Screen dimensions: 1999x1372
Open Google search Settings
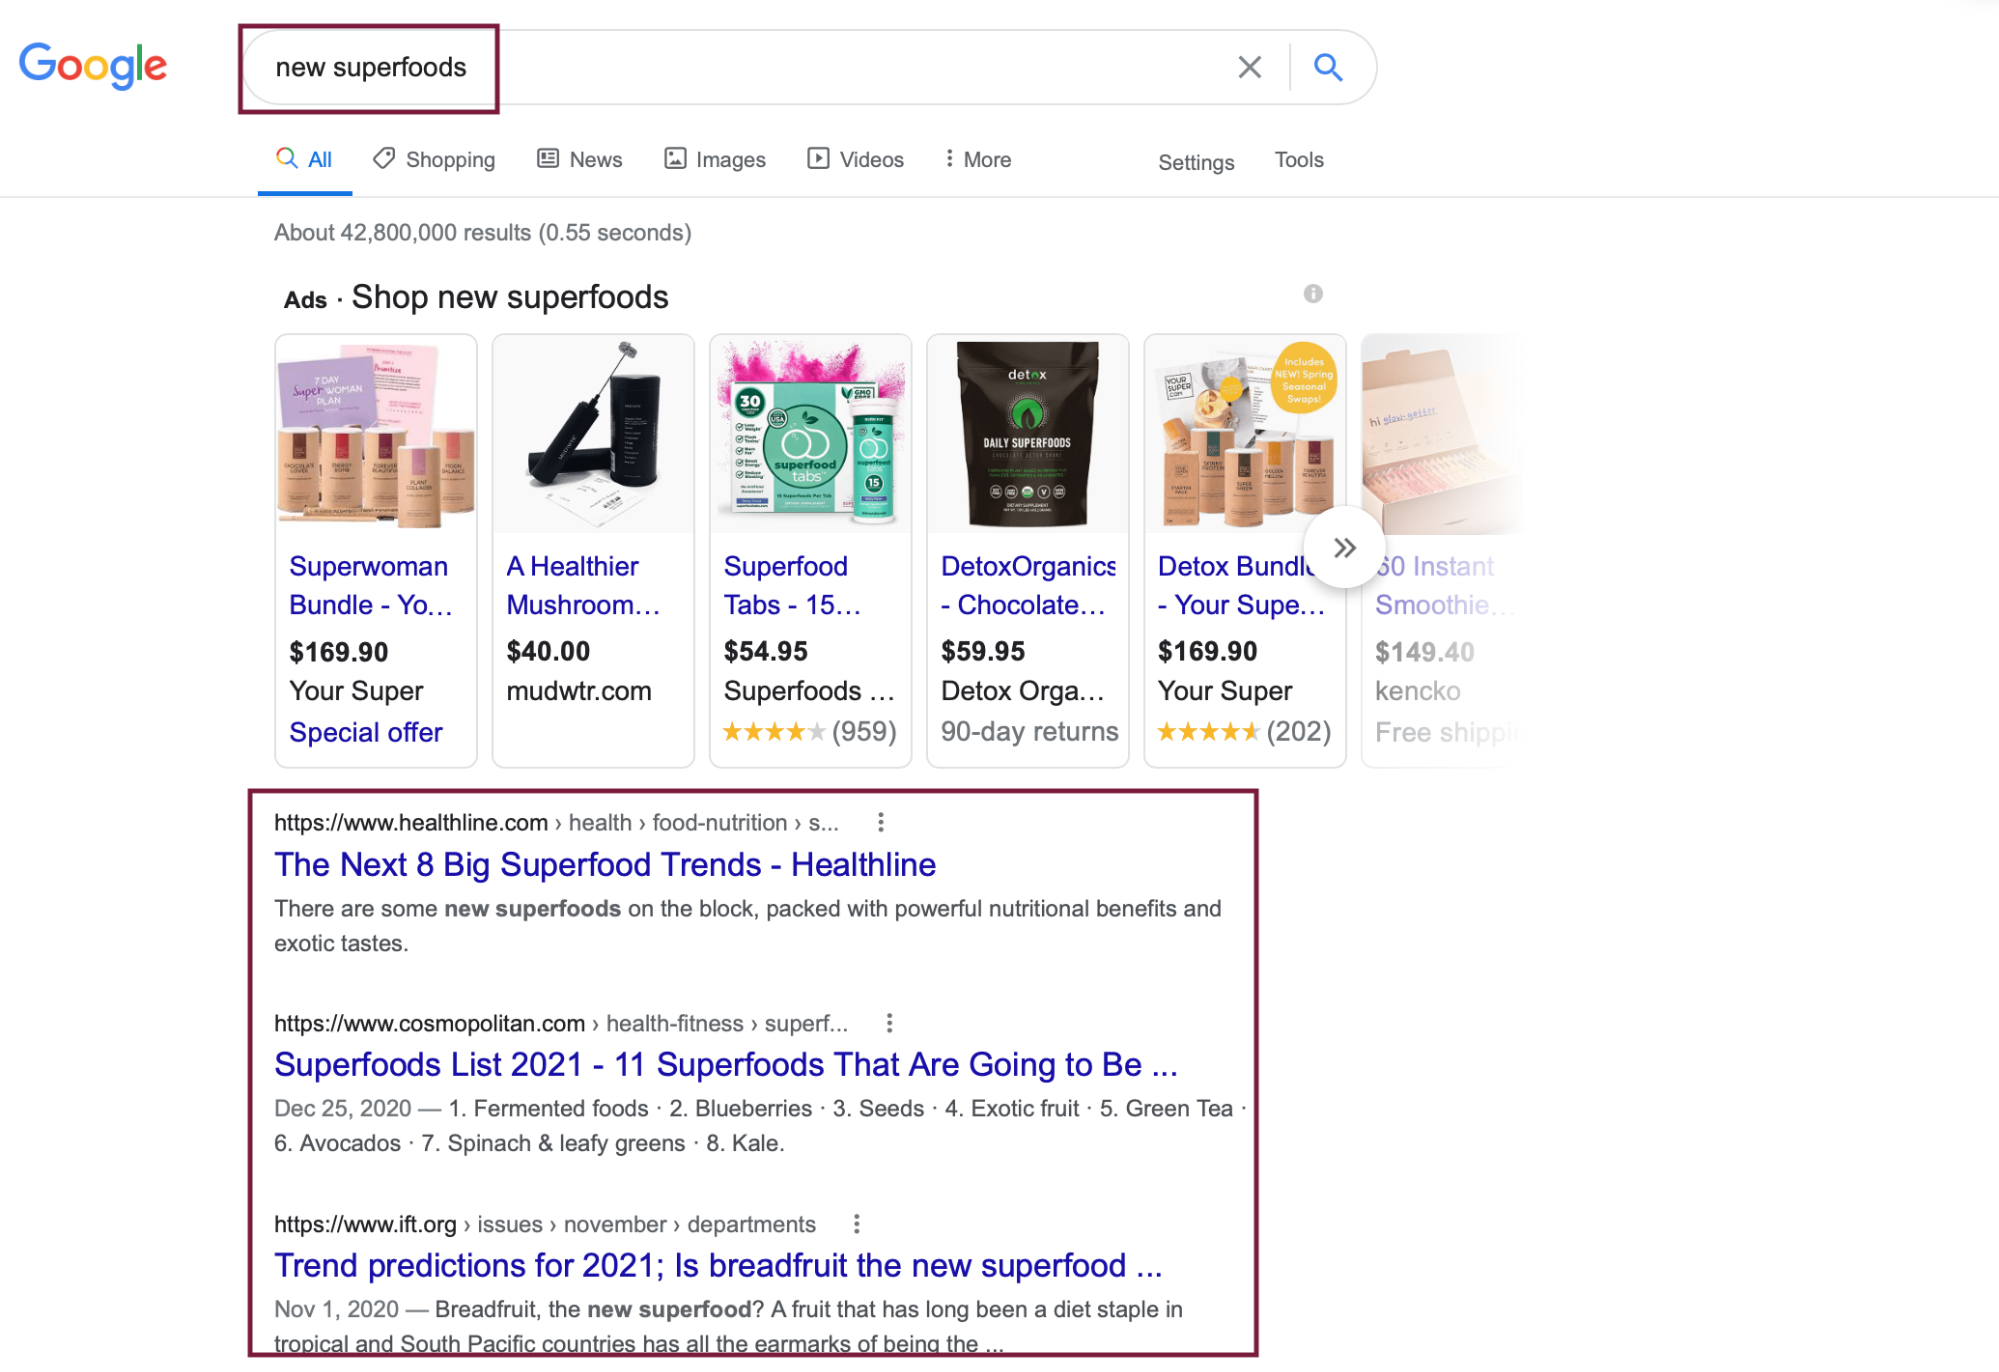1196,161
